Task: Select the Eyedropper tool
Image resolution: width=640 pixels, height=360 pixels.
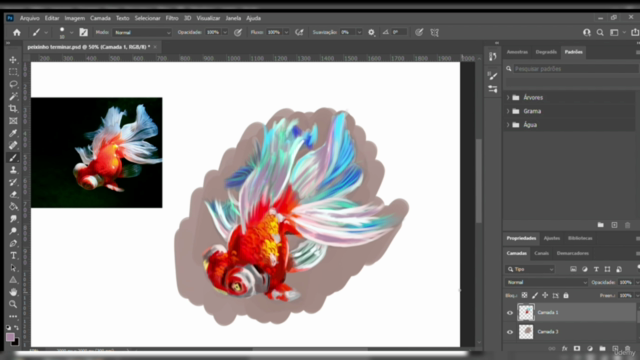Action: click(13, 133)
